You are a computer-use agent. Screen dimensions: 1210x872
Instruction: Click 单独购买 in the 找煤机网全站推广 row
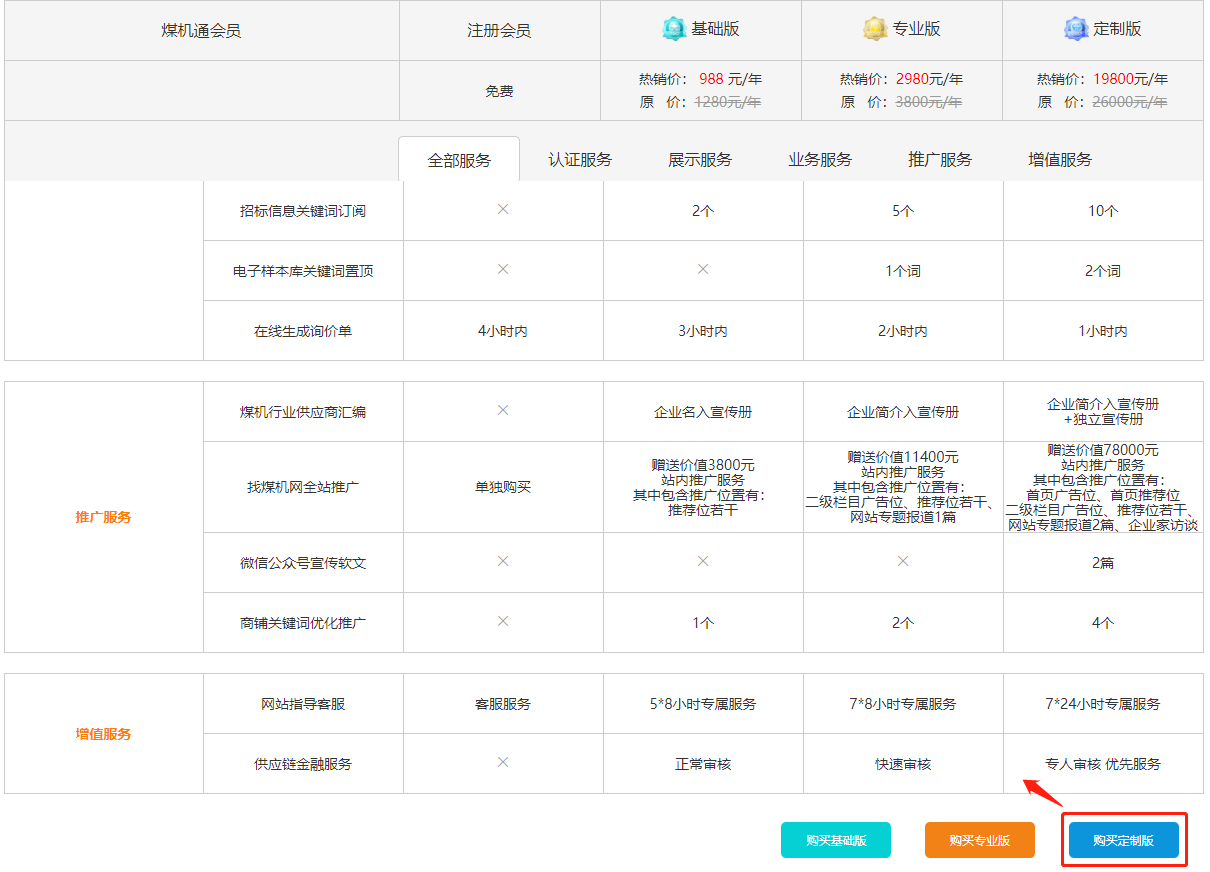(503, 487)
